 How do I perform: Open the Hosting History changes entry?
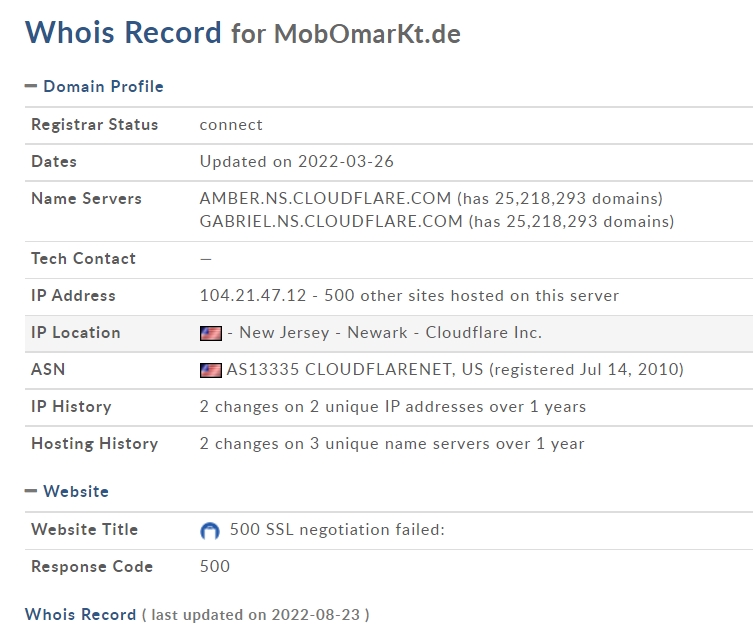pyautogui.click(x=392, y=443)
